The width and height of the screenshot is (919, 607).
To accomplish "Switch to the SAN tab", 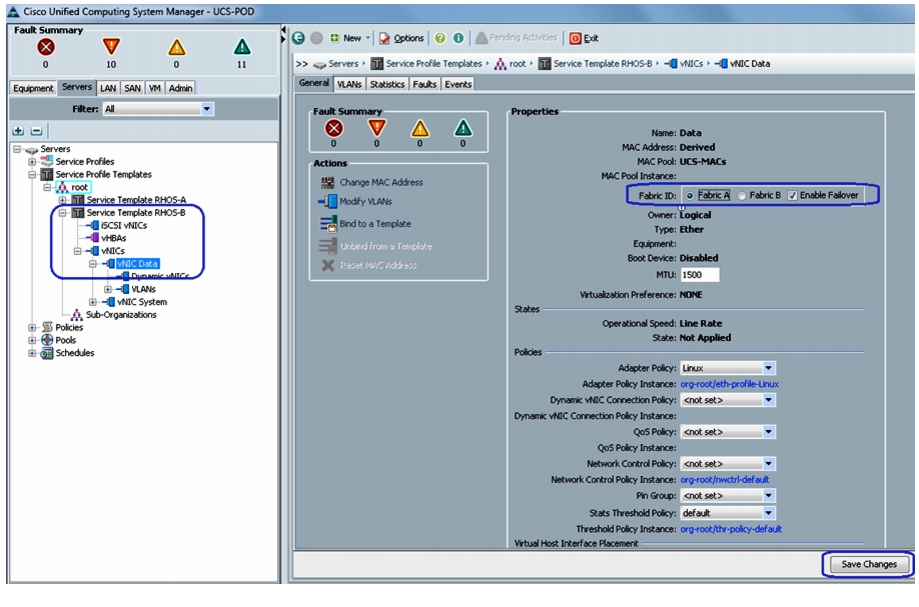I will coord(132,88).
